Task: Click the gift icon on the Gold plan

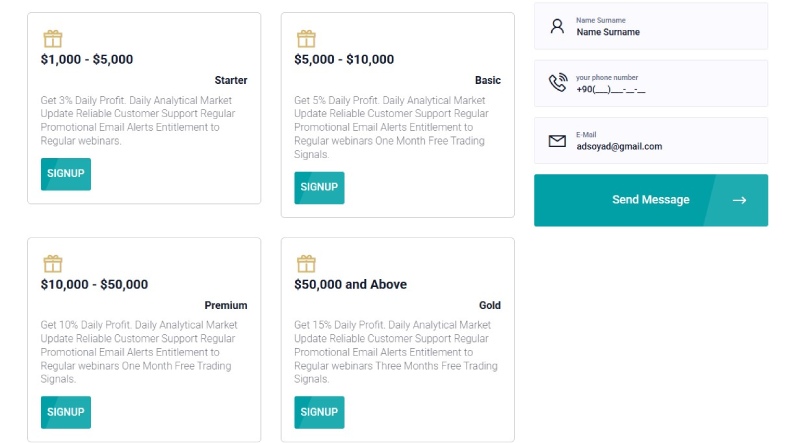Action: (306, 264)
